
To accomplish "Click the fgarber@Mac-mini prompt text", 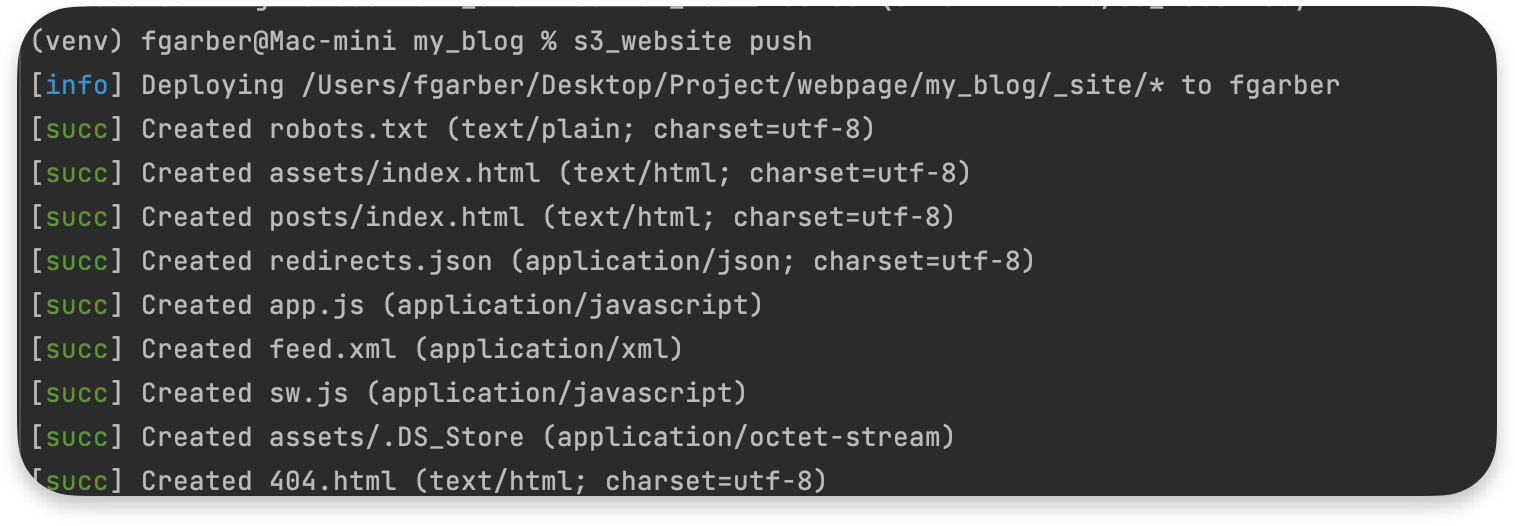I will point(269,42).
